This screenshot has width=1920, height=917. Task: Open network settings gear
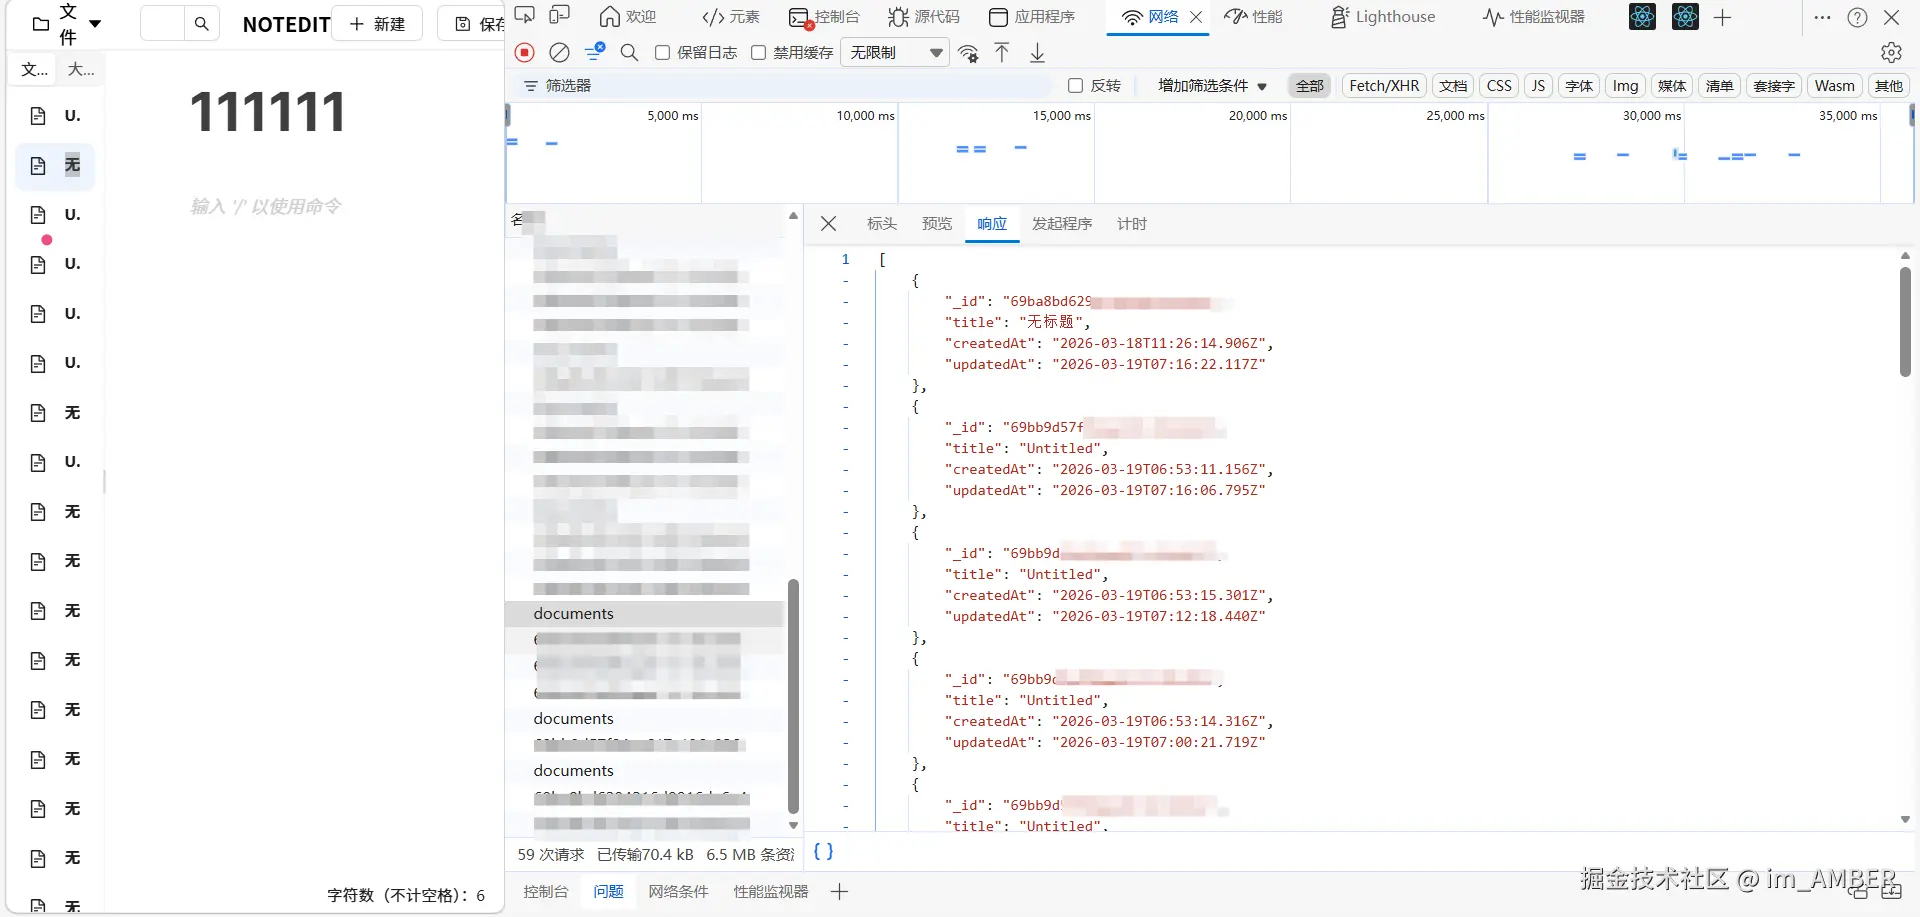pyautogui.click(x=1891, y=52)
